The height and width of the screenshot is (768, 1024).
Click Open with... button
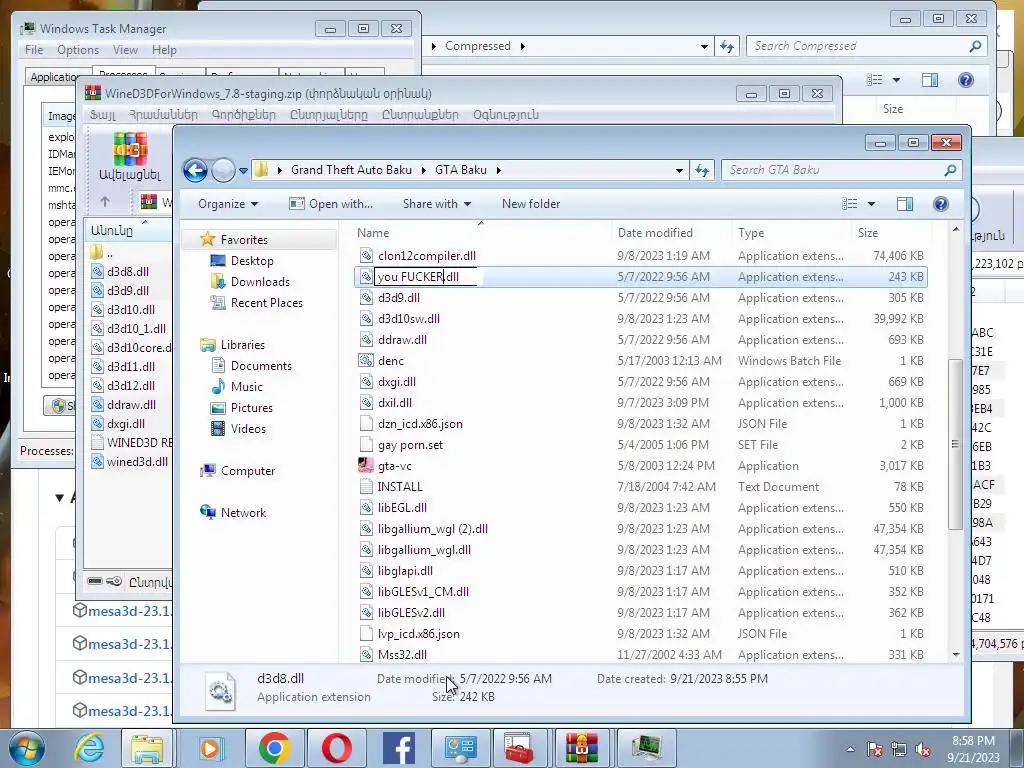coord(331,204)
